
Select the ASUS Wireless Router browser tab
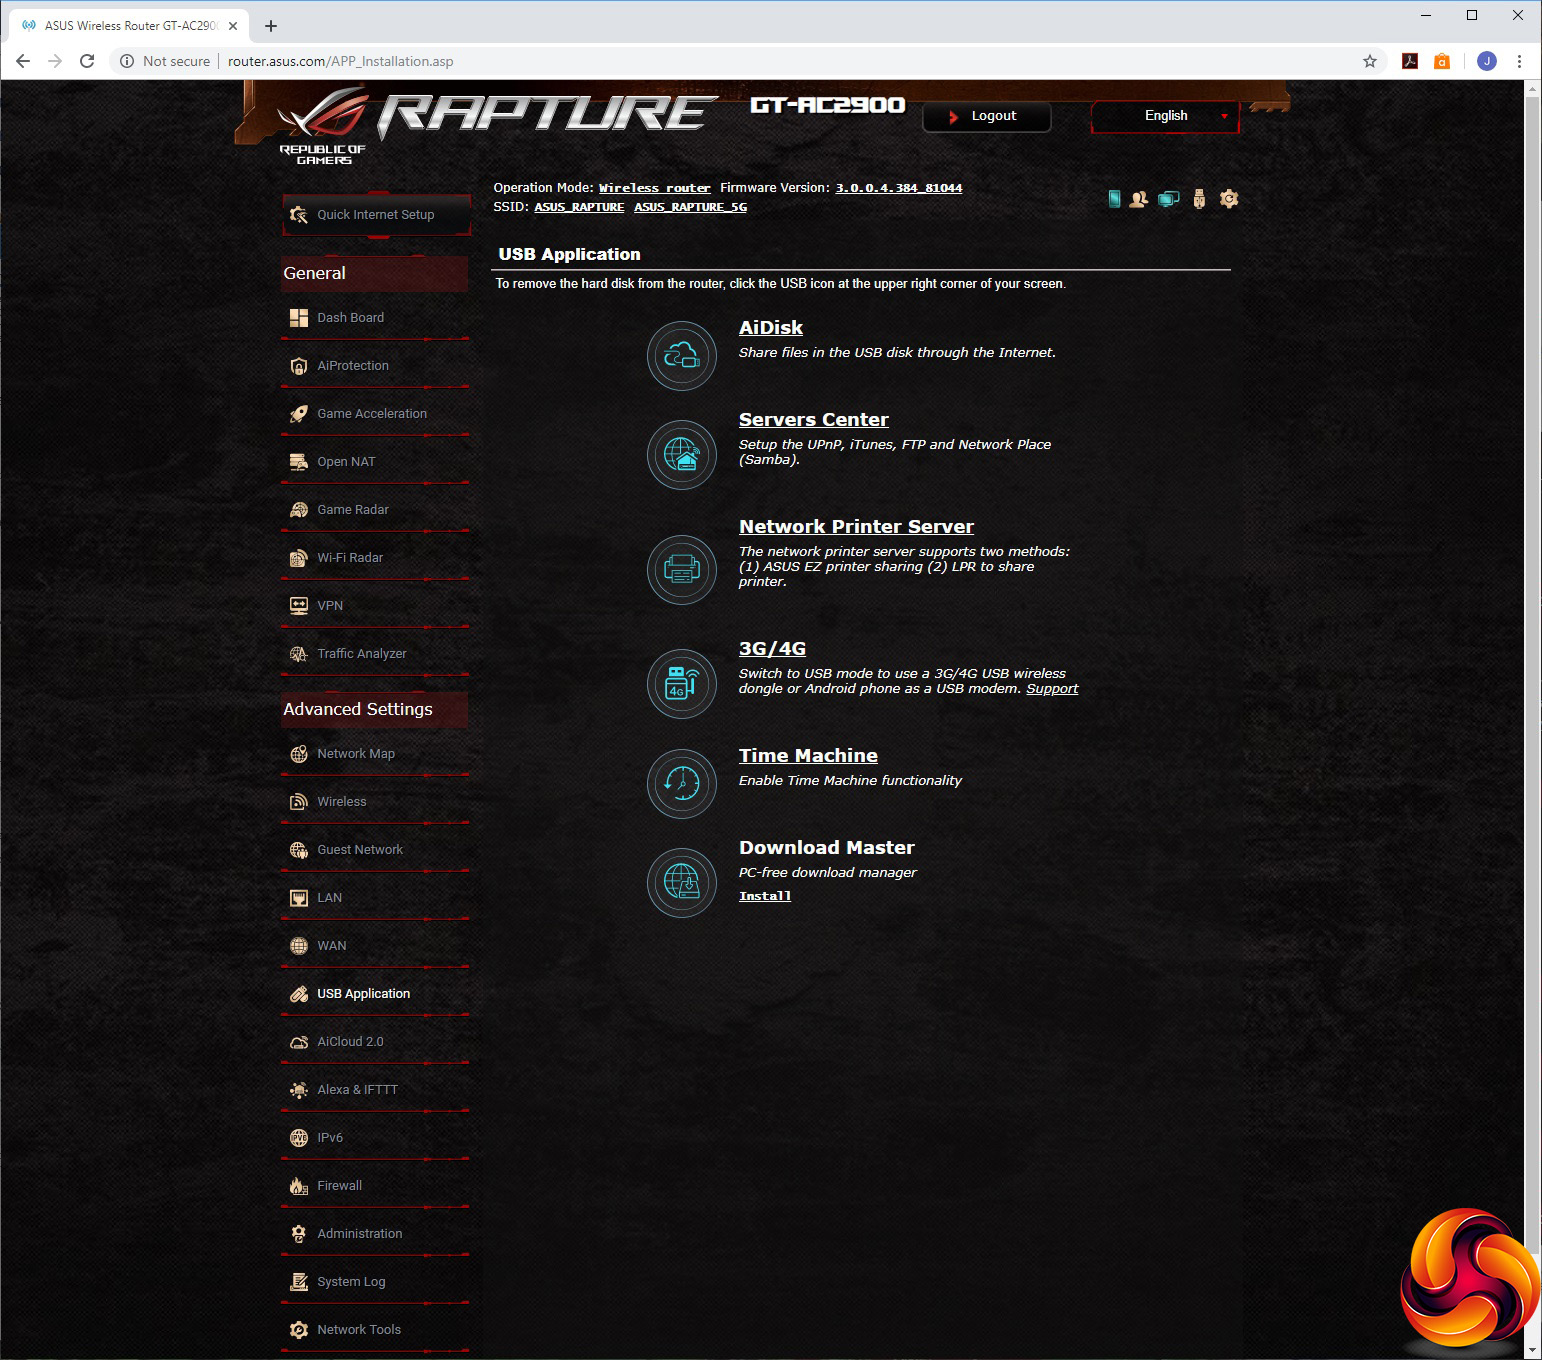click(129, 26)
